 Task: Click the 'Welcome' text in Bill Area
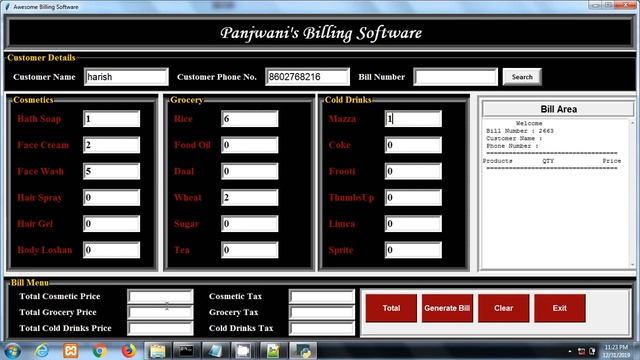tap(529, 123)
